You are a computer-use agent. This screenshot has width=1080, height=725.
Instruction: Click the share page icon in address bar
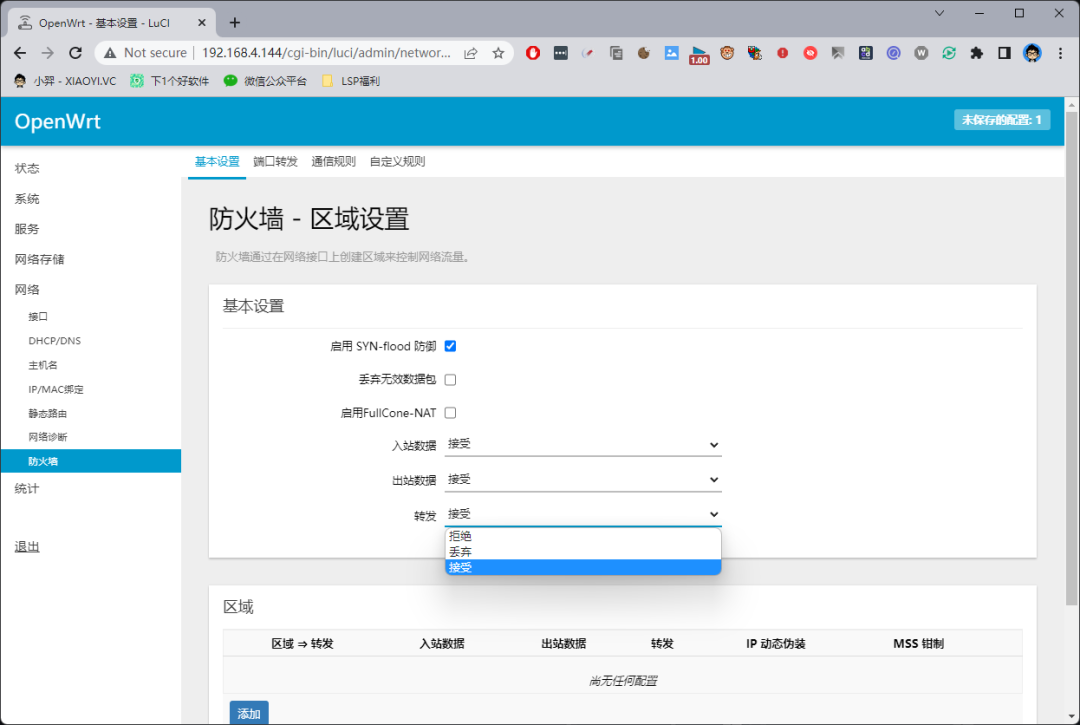pyautogui.click(x=471, y=53)
